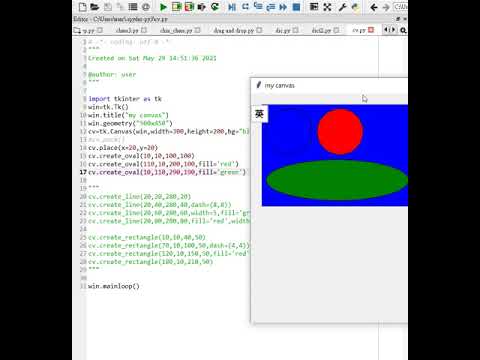Save the current file
The width and height of the screenshot is (480, 360).
point(108,7)
